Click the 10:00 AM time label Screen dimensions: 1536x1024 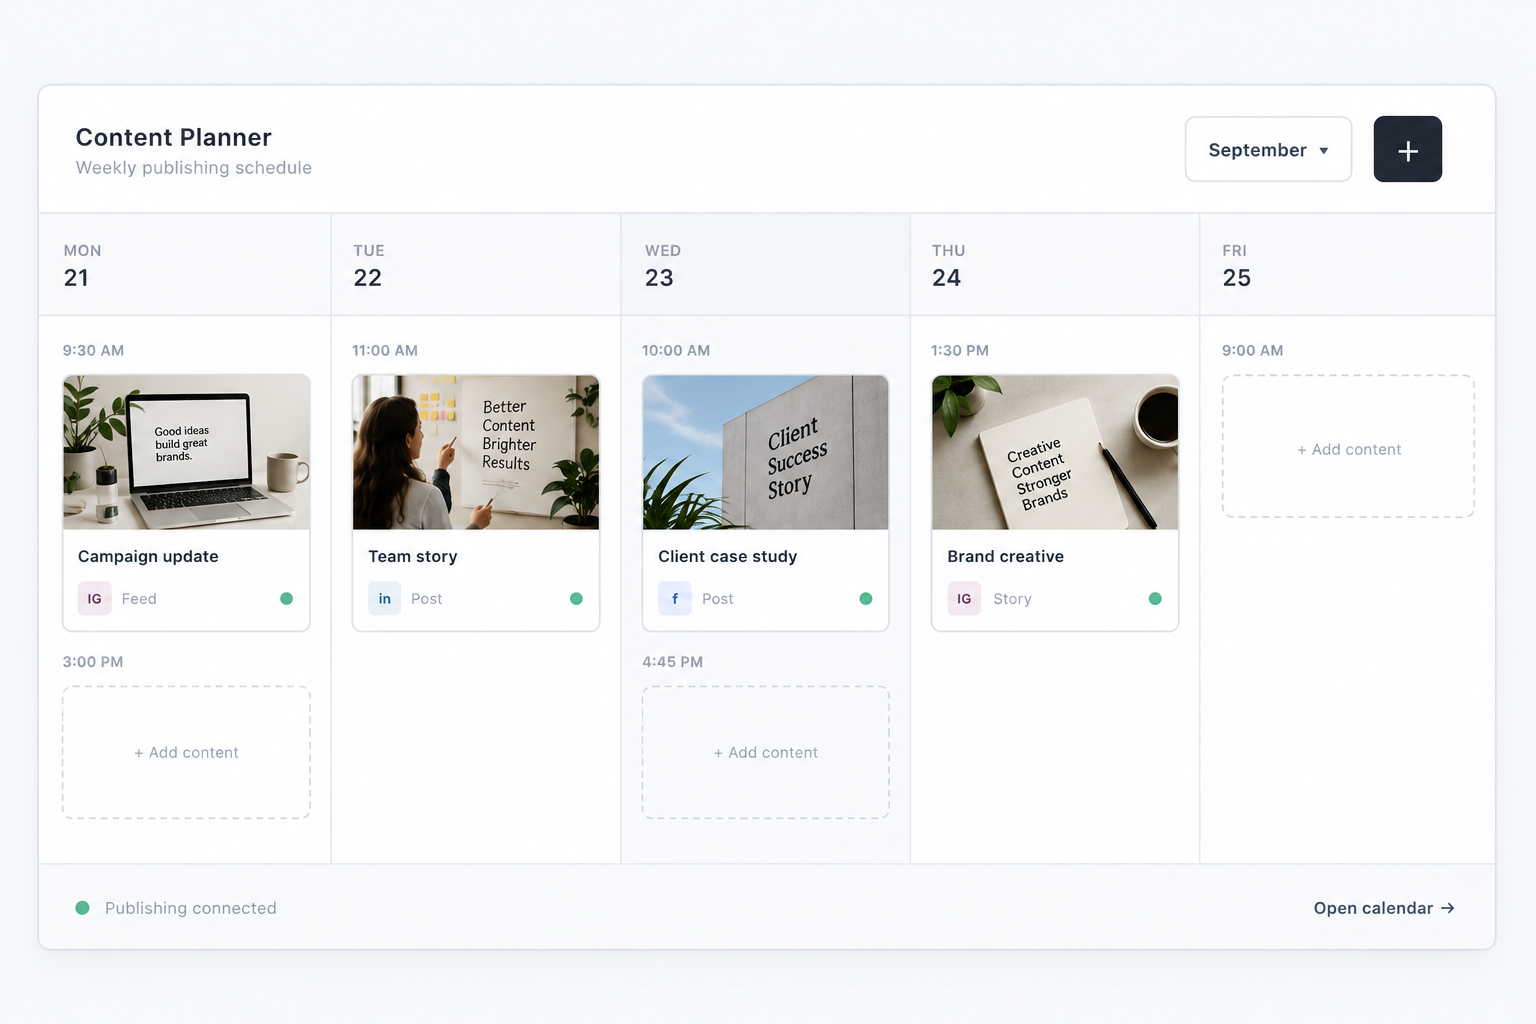tap(676, 350)
